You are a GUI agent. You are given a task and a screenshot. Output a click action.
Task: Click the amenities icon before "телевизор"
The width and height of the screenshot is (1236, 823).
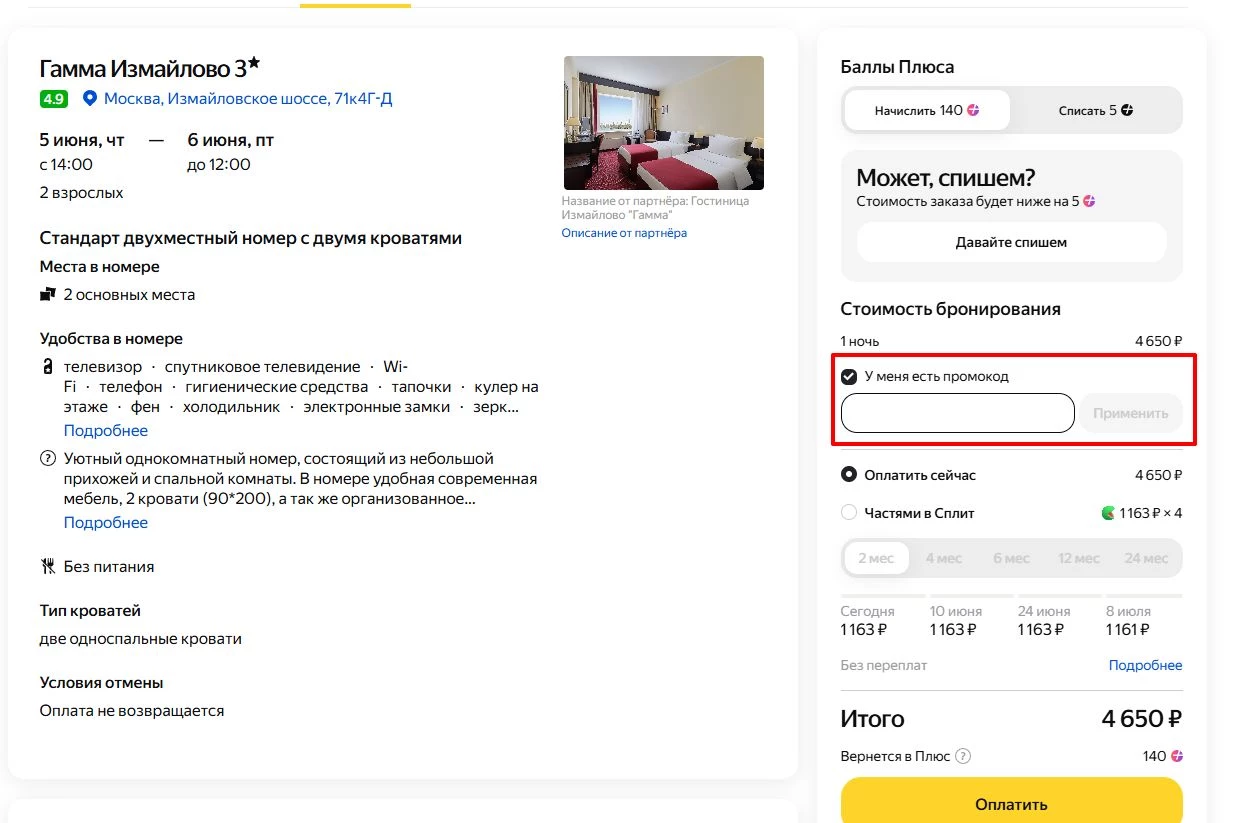click(47, 366)
